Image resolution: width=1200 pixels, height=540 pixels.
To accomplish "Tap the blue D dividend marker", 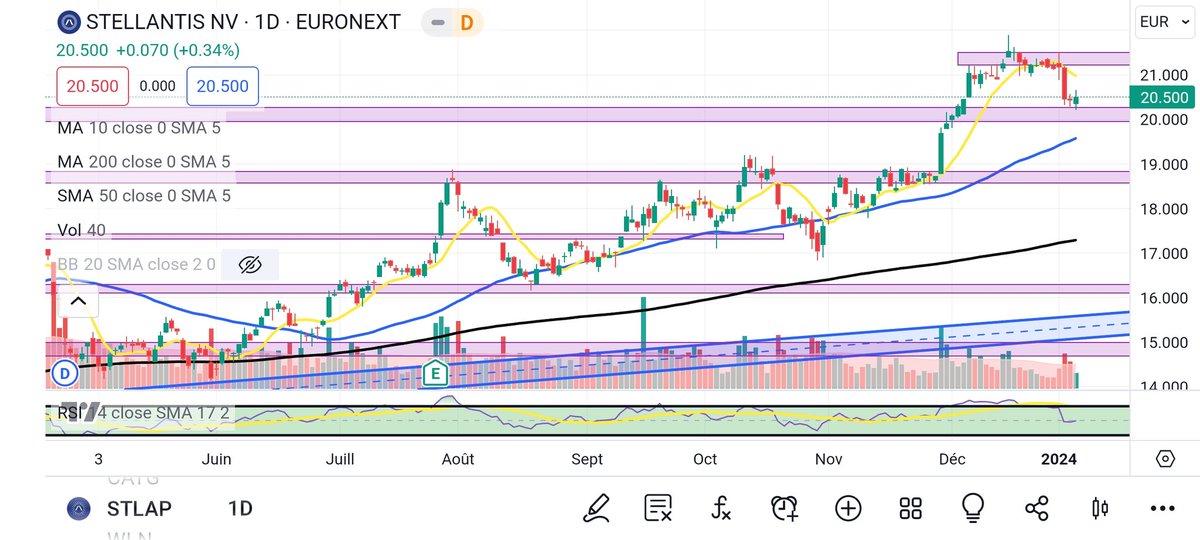I will 65,373.
